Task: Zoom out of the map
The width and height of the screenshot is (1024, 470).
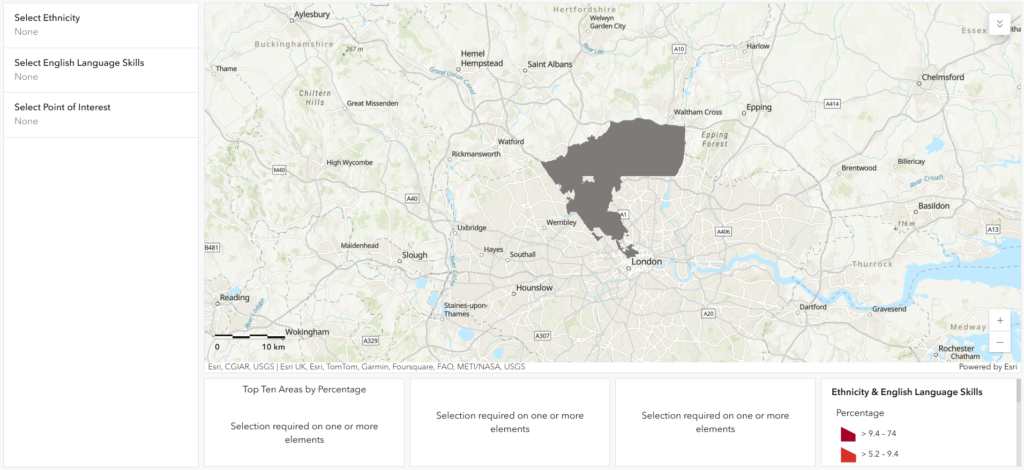Action: pyautogui.click(x=1000, y=341)
